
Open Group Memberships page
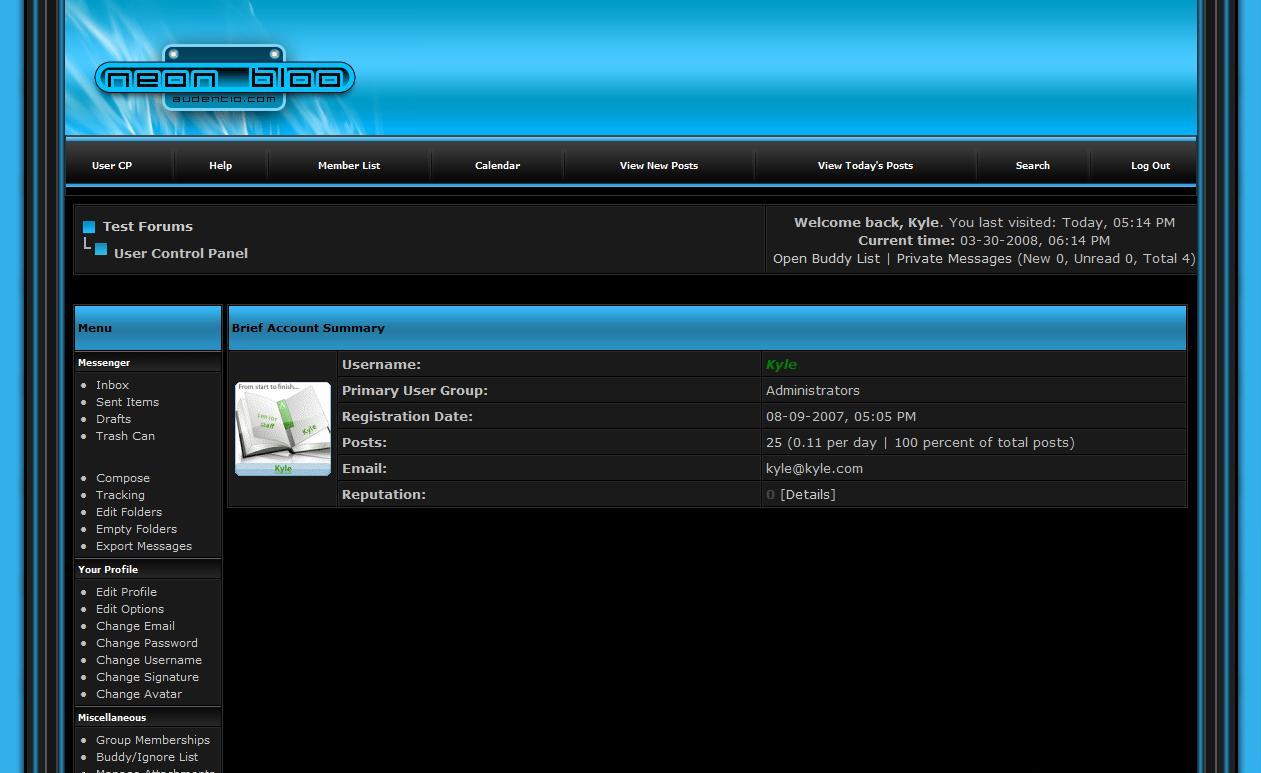(153, 740)
